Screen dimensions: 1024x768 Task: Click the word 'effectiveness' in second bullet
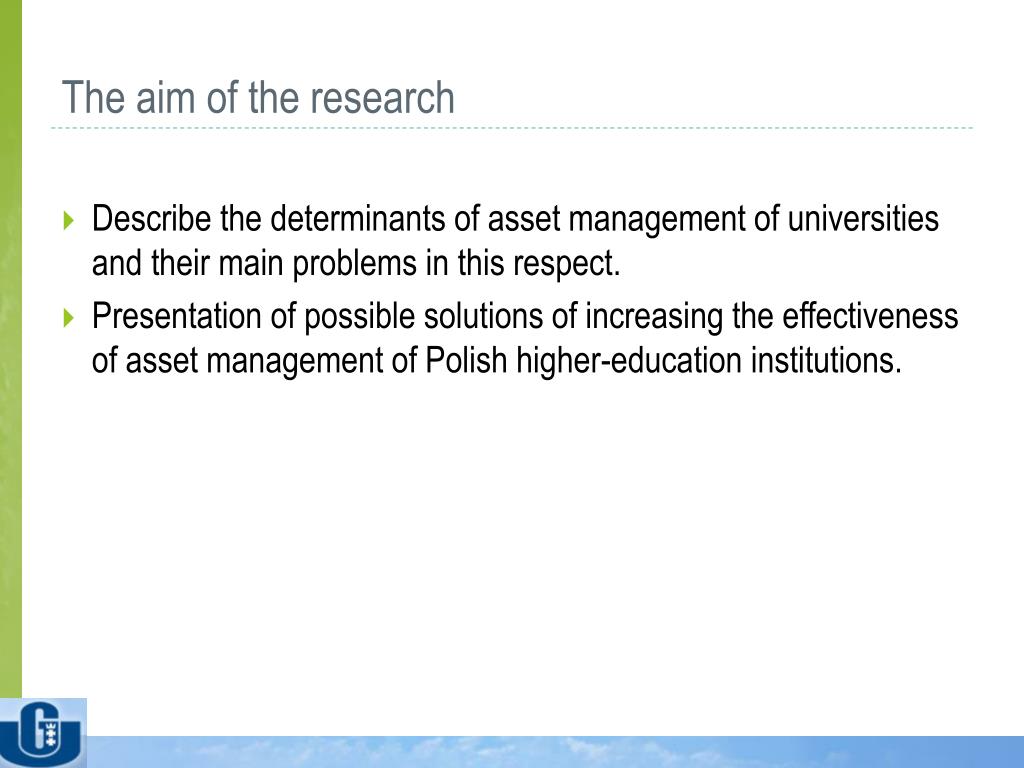[870, 316]
